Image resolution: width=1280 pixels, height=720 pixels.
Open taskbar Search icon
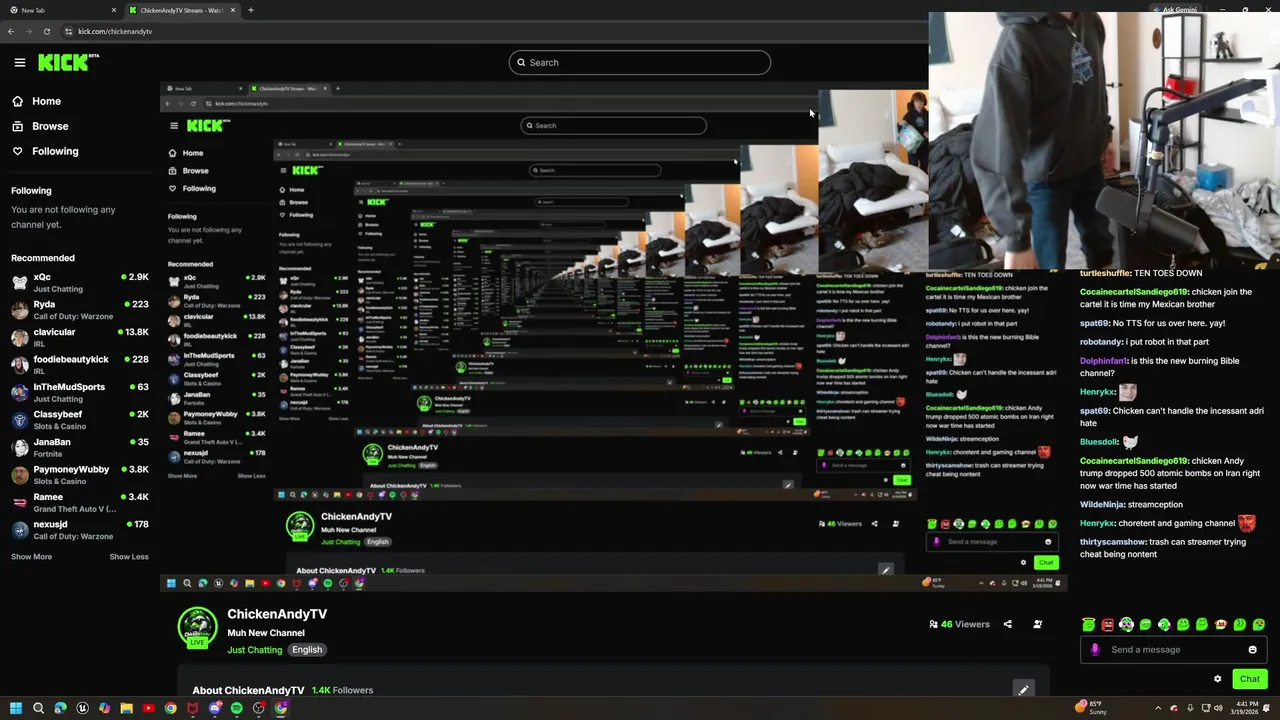click(x=38, y=708)
